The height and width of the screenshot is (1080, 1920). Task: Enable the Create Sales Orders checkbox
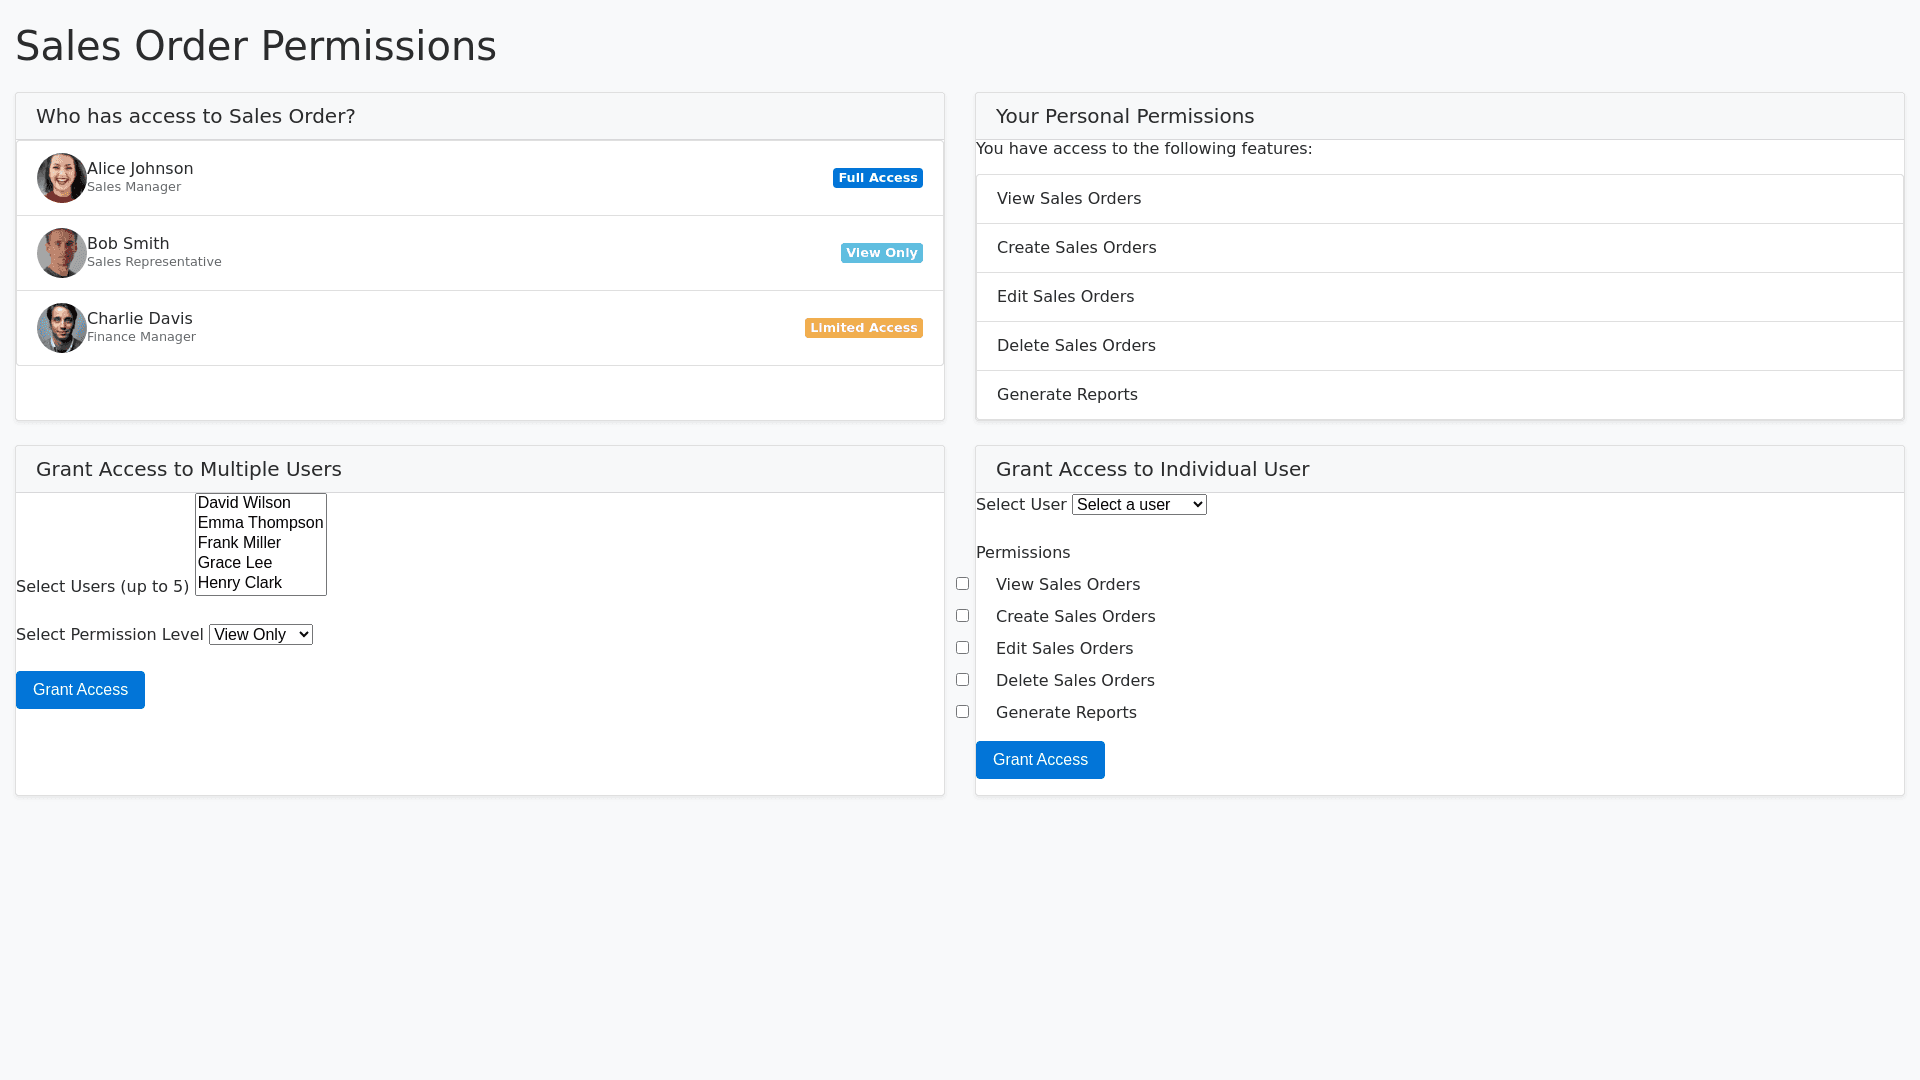pyautogui.click(x=962, y=616)
